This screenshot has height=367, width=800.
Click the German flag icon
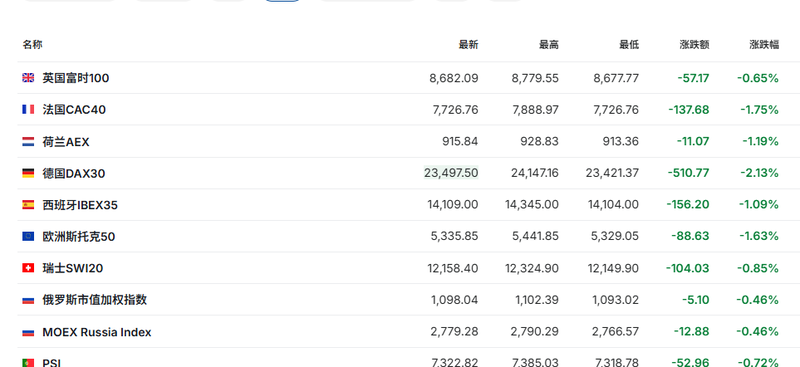[28, 174]
